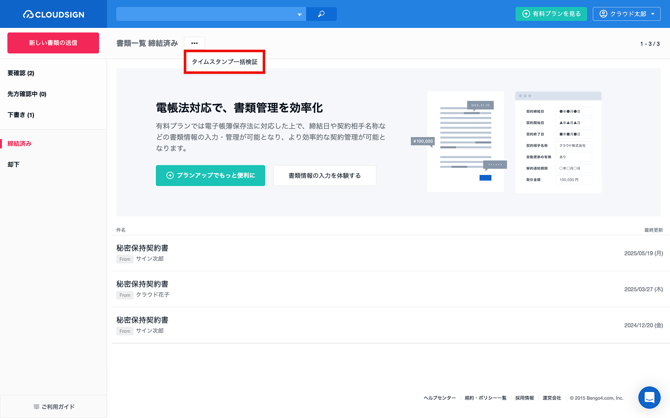
Task: Click 新しい書類の送信 button
Action: pyautogui.click(x=53, y=43)
